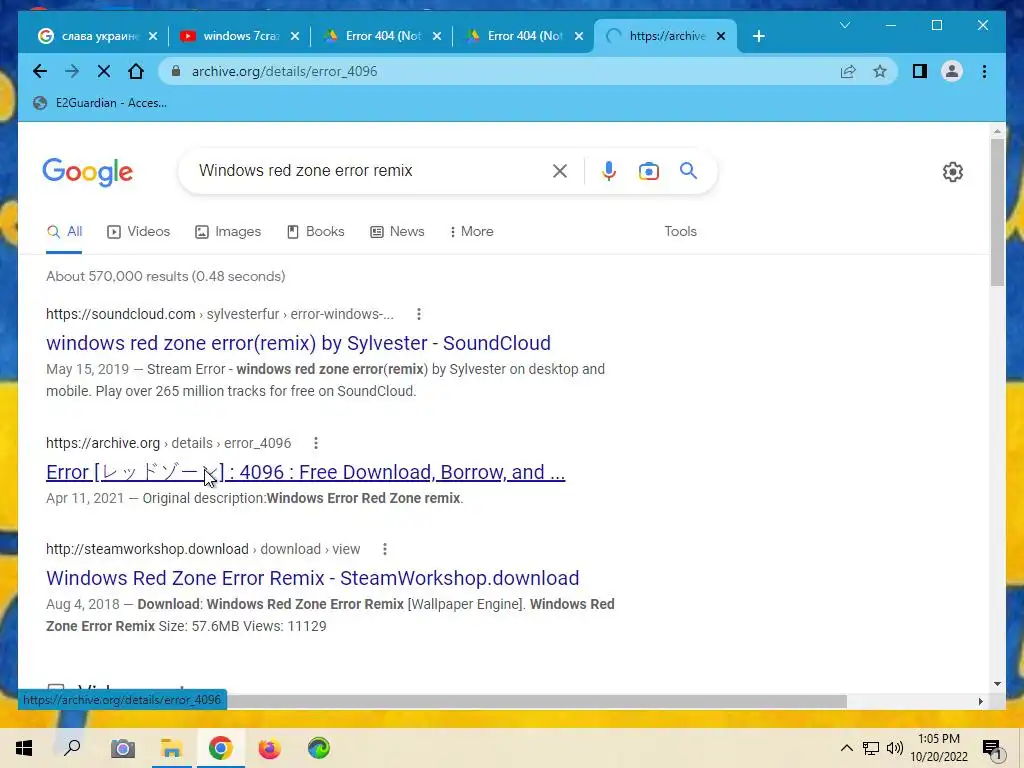Screen dimensions: 1024x768
Task: Open the E2Guardian bookmark
Action: coord(100,103)
